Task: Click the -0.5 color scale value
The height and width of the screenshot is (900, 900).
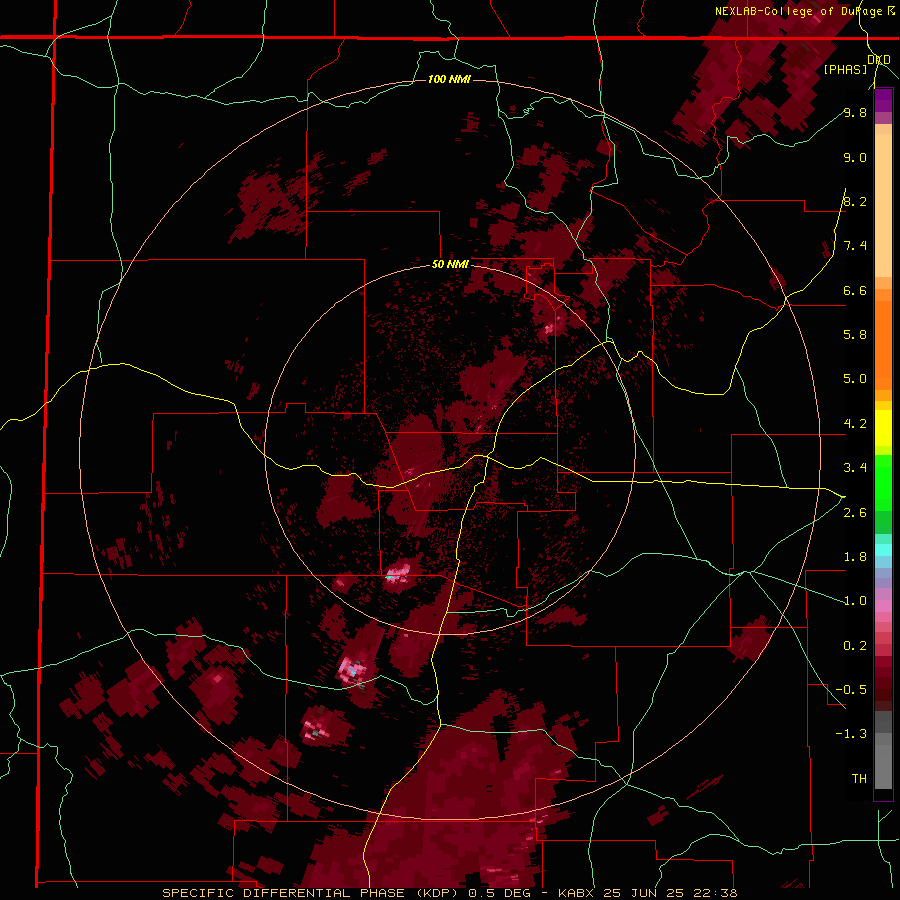Action: point(851,690)
